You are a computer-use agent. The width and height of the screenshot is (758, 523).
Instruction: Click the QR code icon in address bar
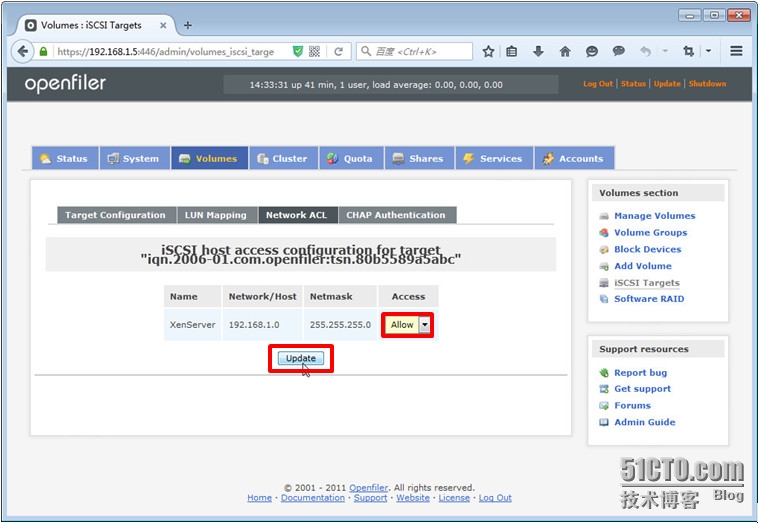(314, 51)
